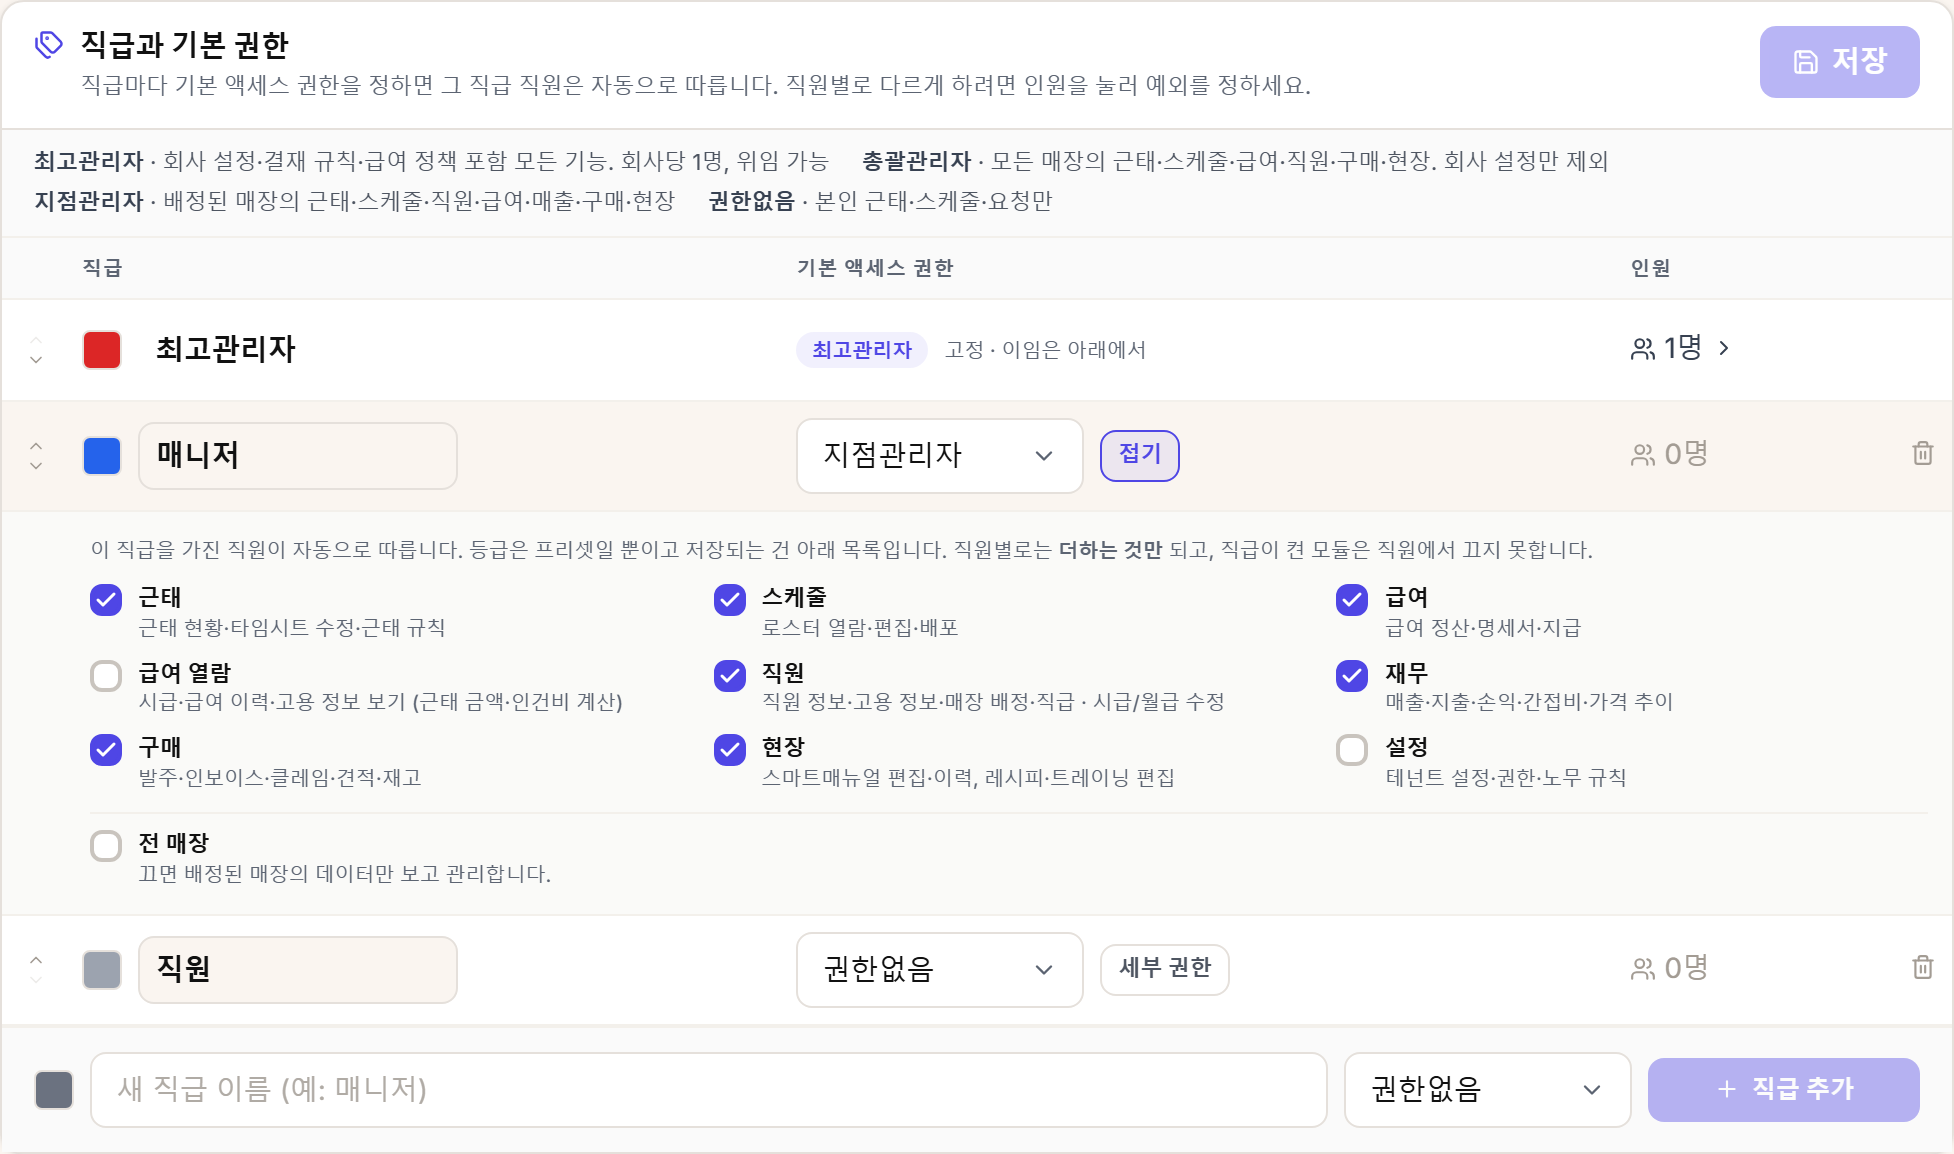Uncheck the 직원 module checkbox
The image size is (1954, 1154).
coord(730,676)
